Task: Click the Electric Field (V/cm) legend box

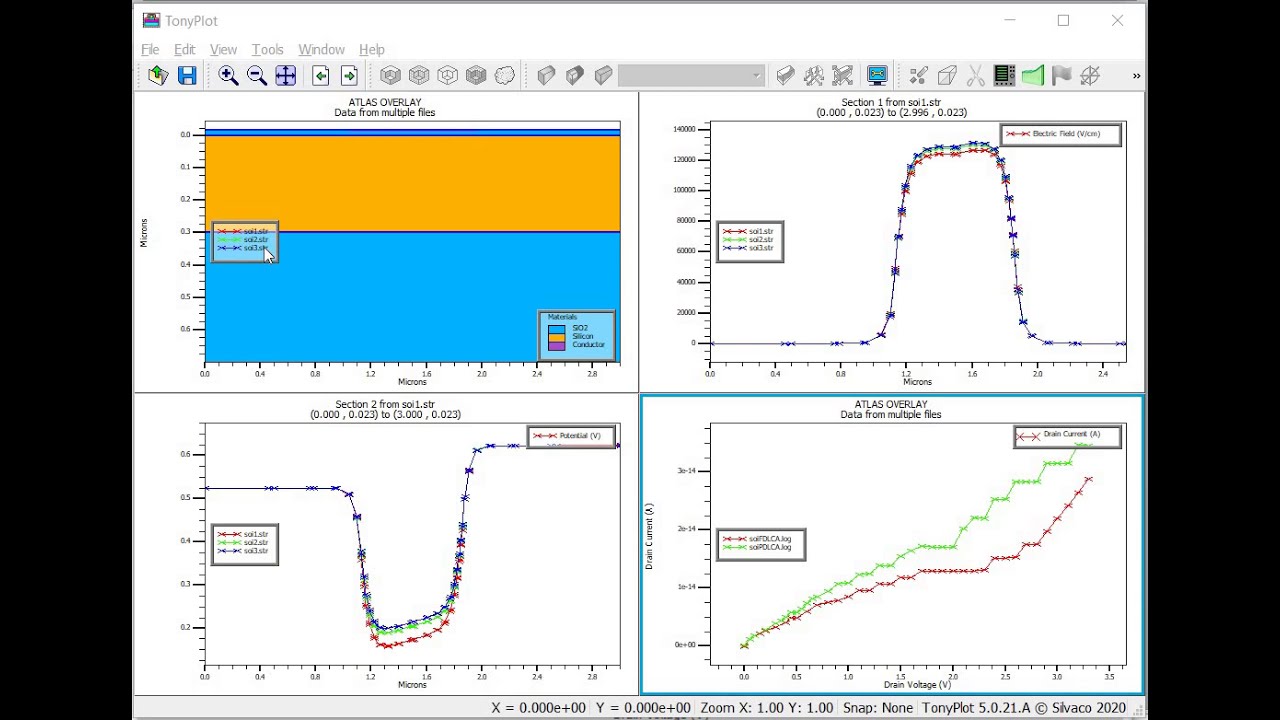Action: 1061,134
